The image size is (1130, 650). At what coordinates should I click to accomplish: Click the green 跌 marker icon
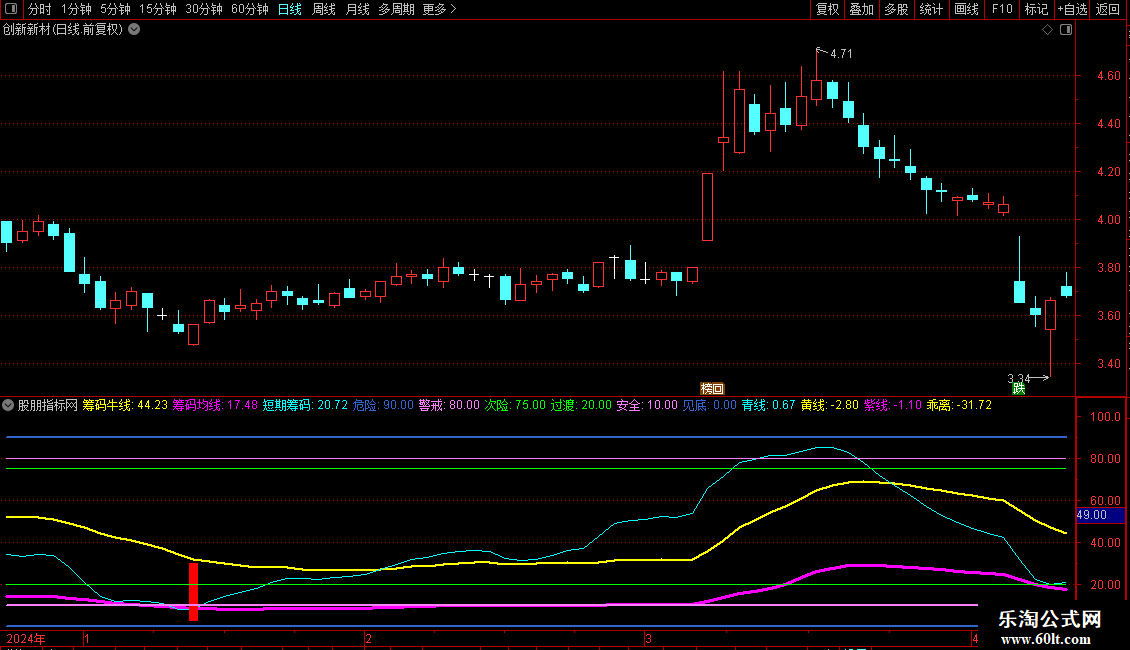[1018, 388]
